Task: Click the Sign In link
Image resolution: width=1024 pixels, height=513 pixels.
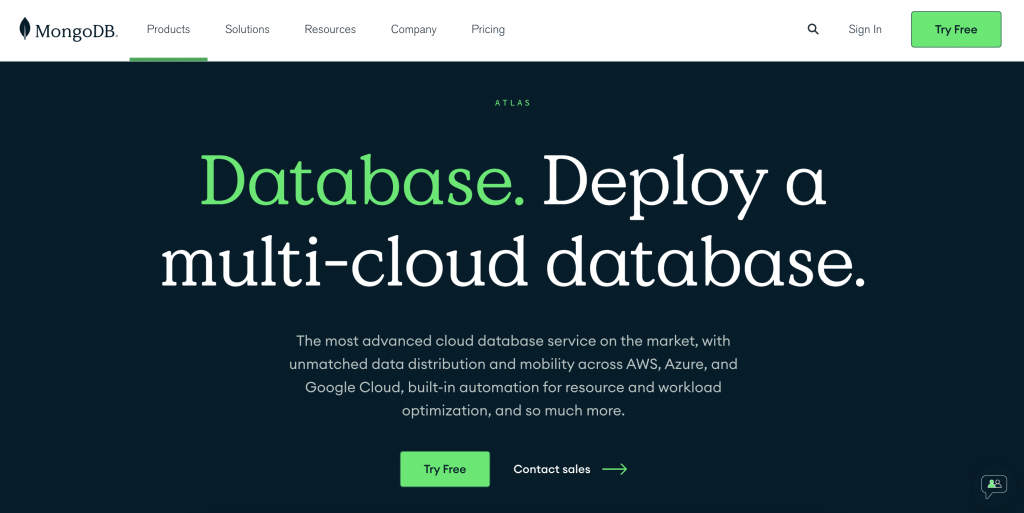Action: click(x=865, y=29)
